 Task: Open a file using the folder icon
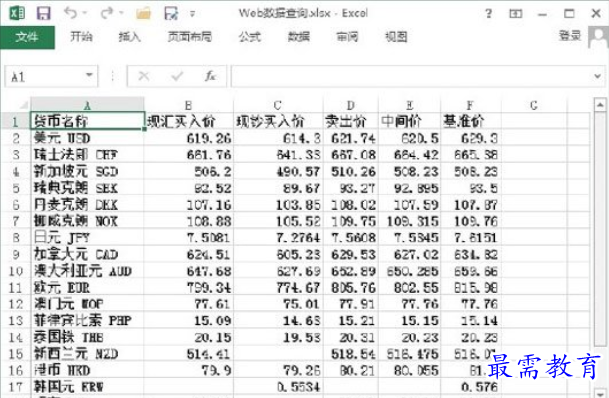pos(143,14)
